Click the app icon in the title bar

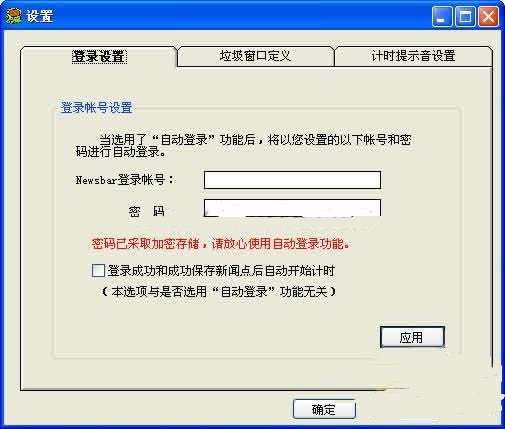click(x=14, y=16)
